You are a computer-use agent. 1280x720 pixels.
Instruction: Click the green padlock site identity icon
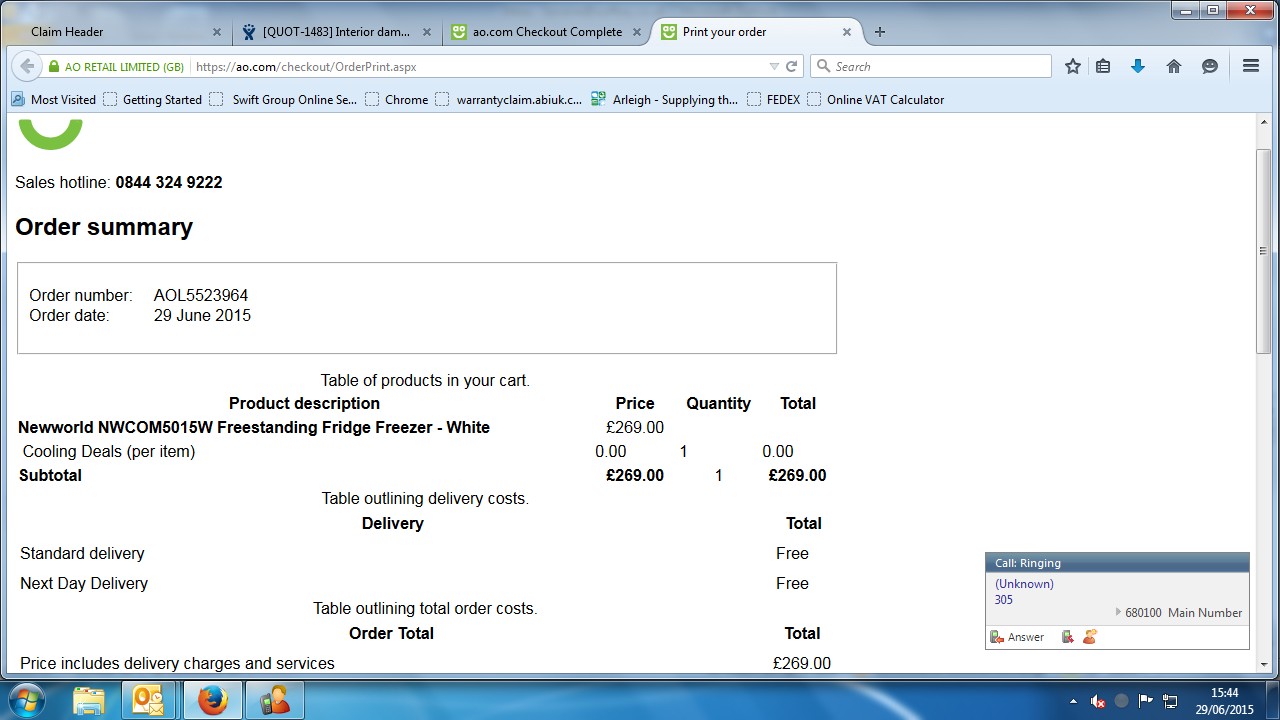54,67
